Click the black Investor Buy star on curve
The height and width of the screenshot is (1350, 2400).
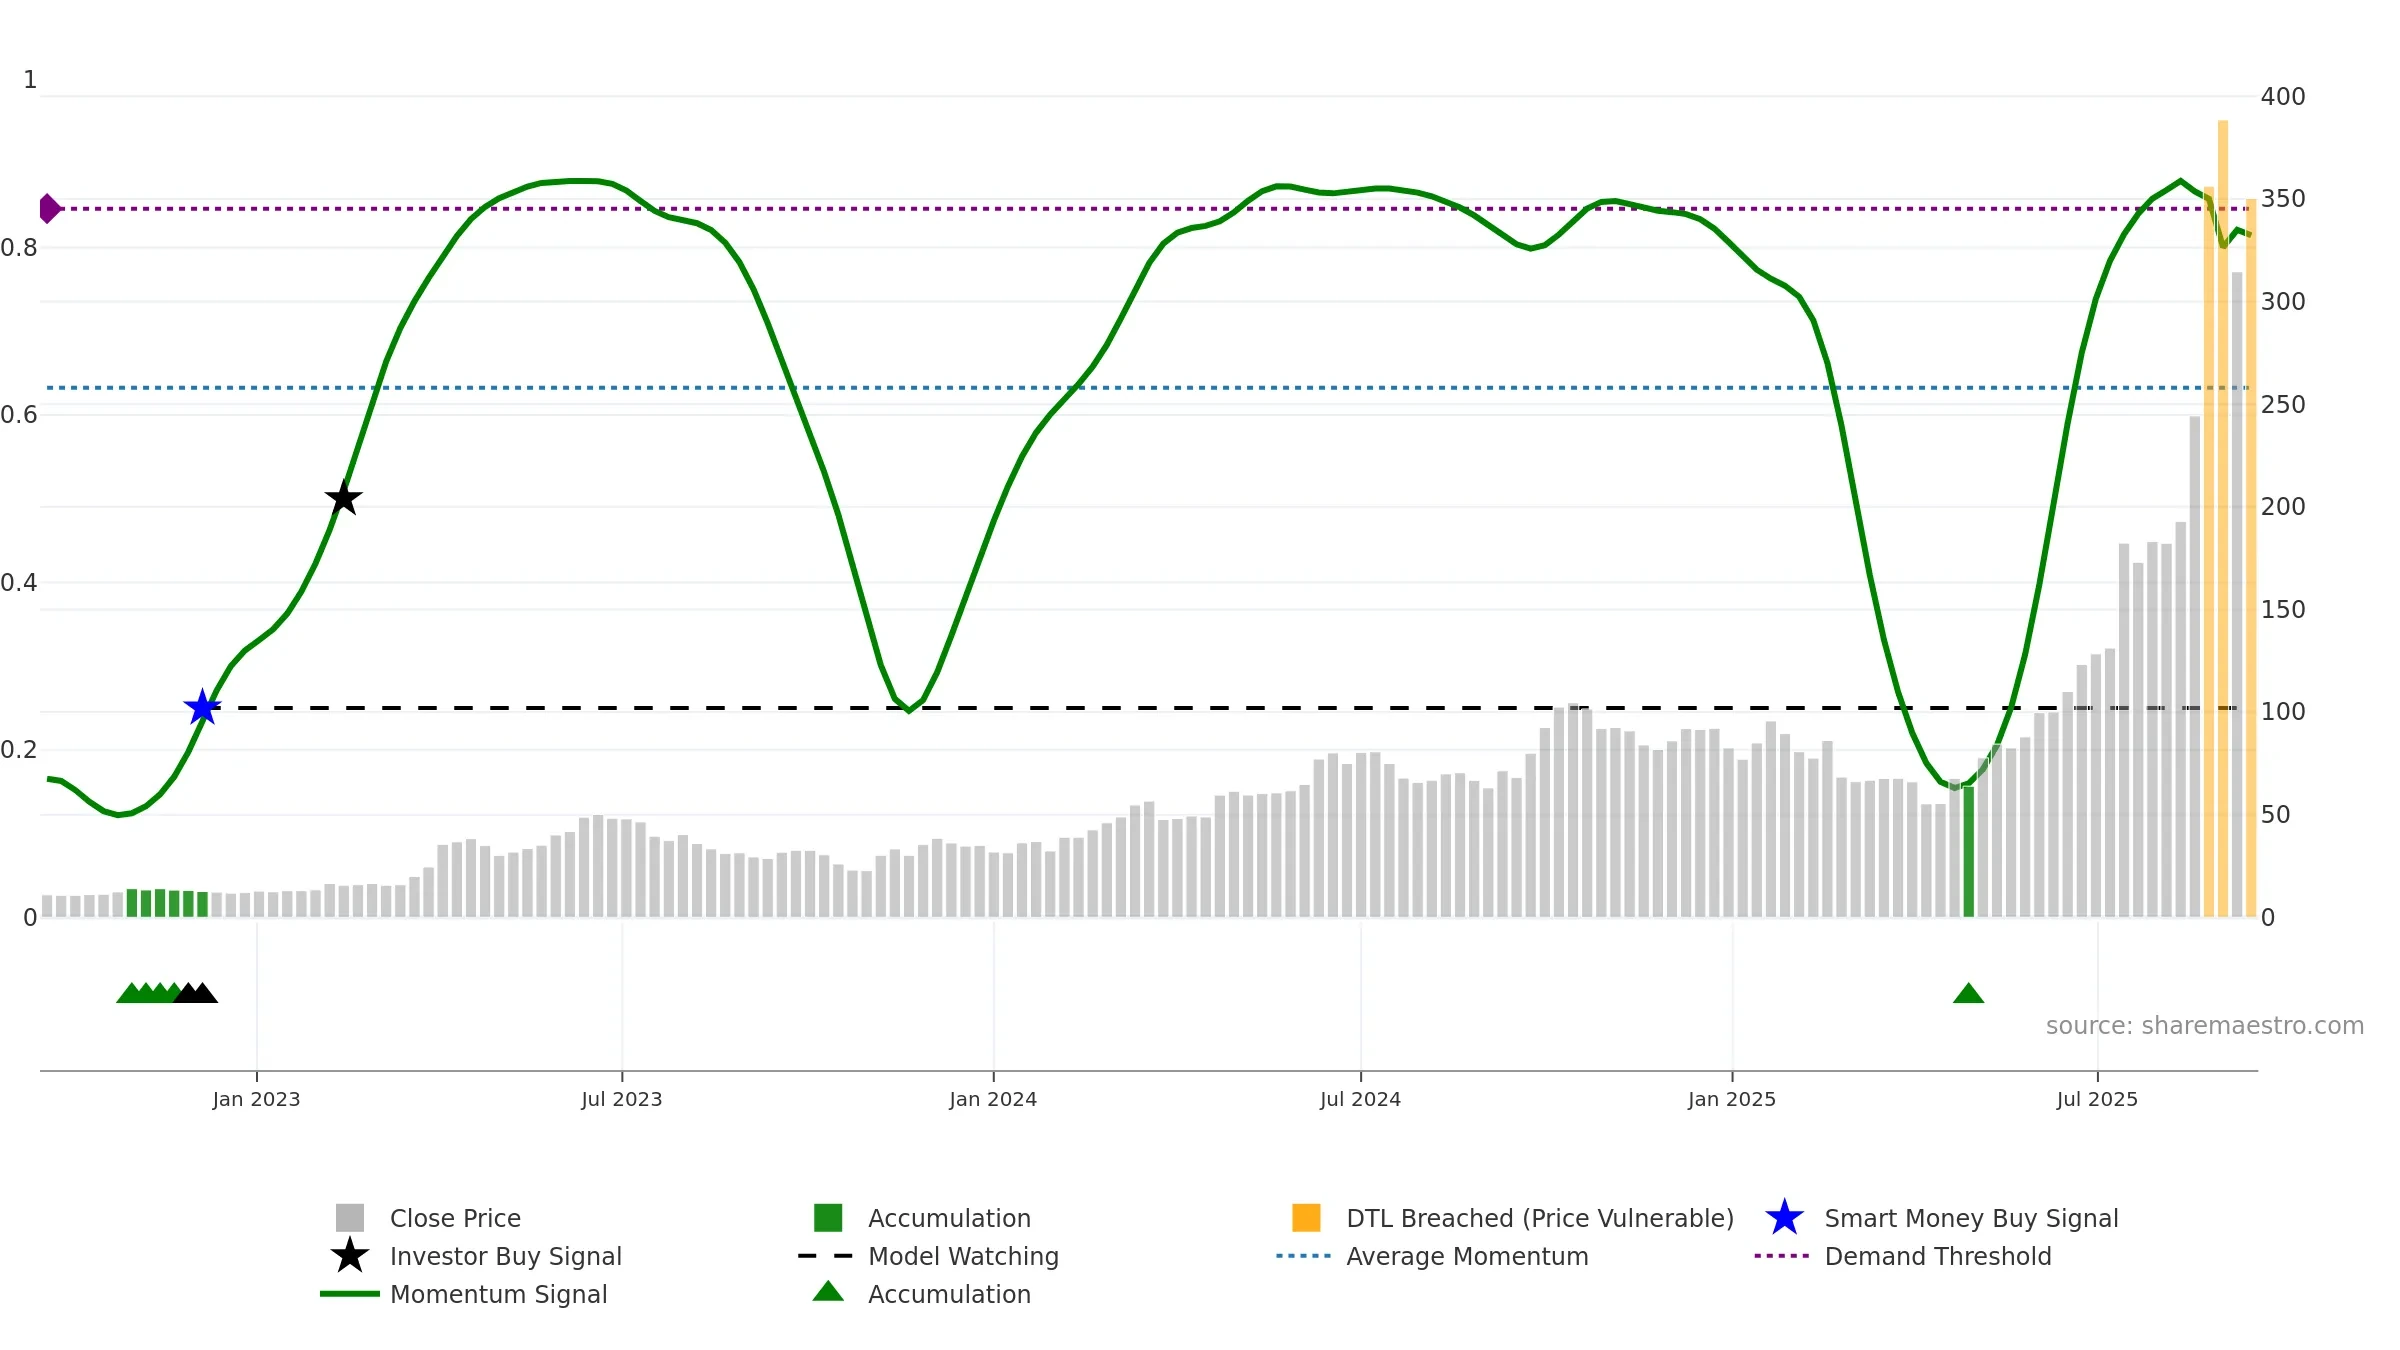point(343,497)
